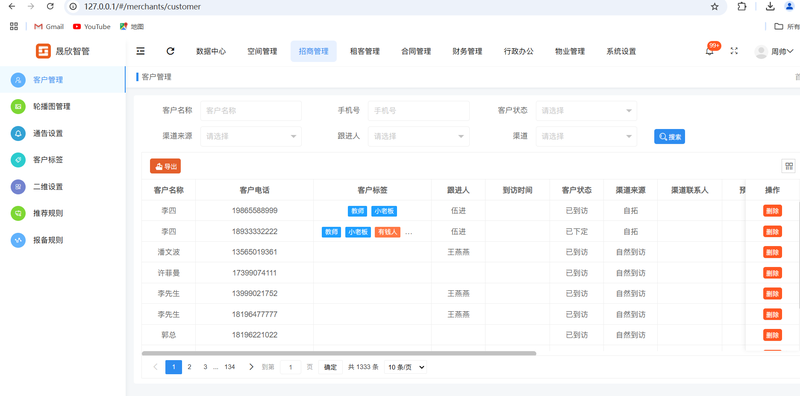Open the apps grid in bookmarks bar
Screen dimensions: 800x396
pos(14,27)
